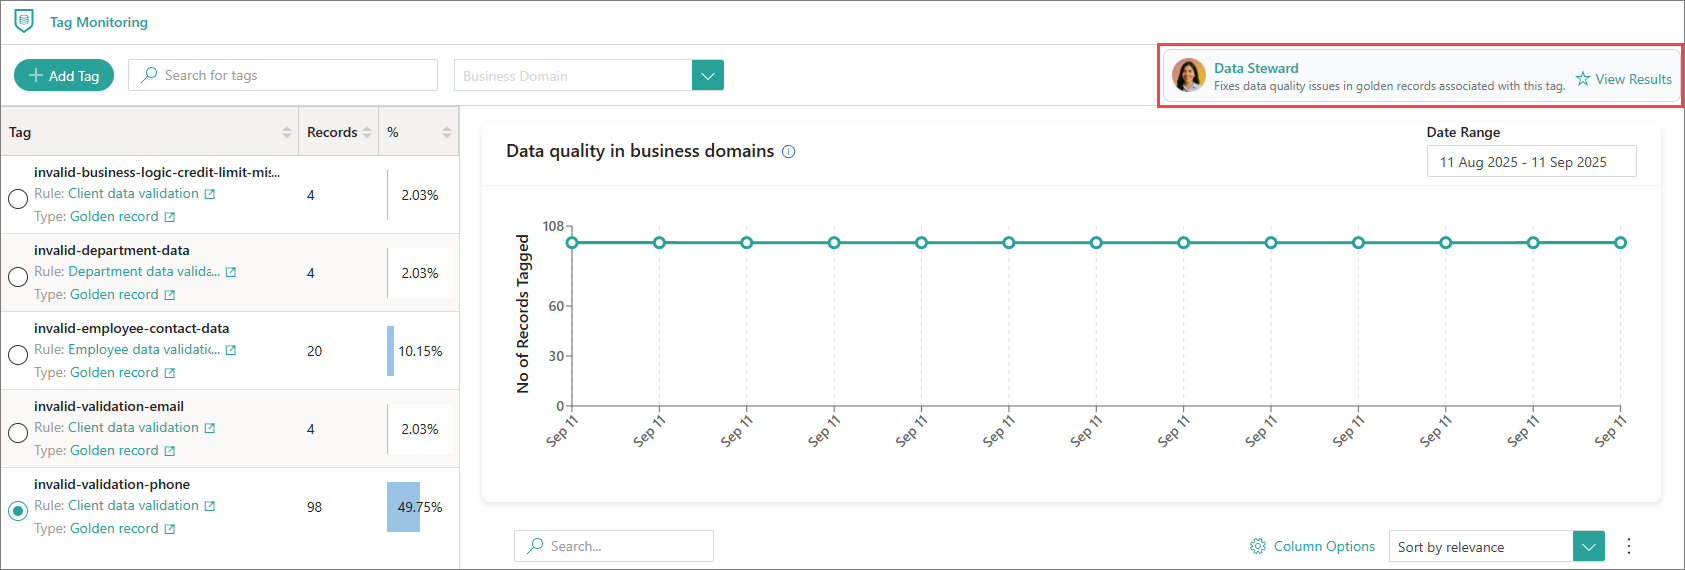The height and width of the screenshot is (570, 1685).
Task: Click the Column Options gear icon
Action: tap(1258, 546)
